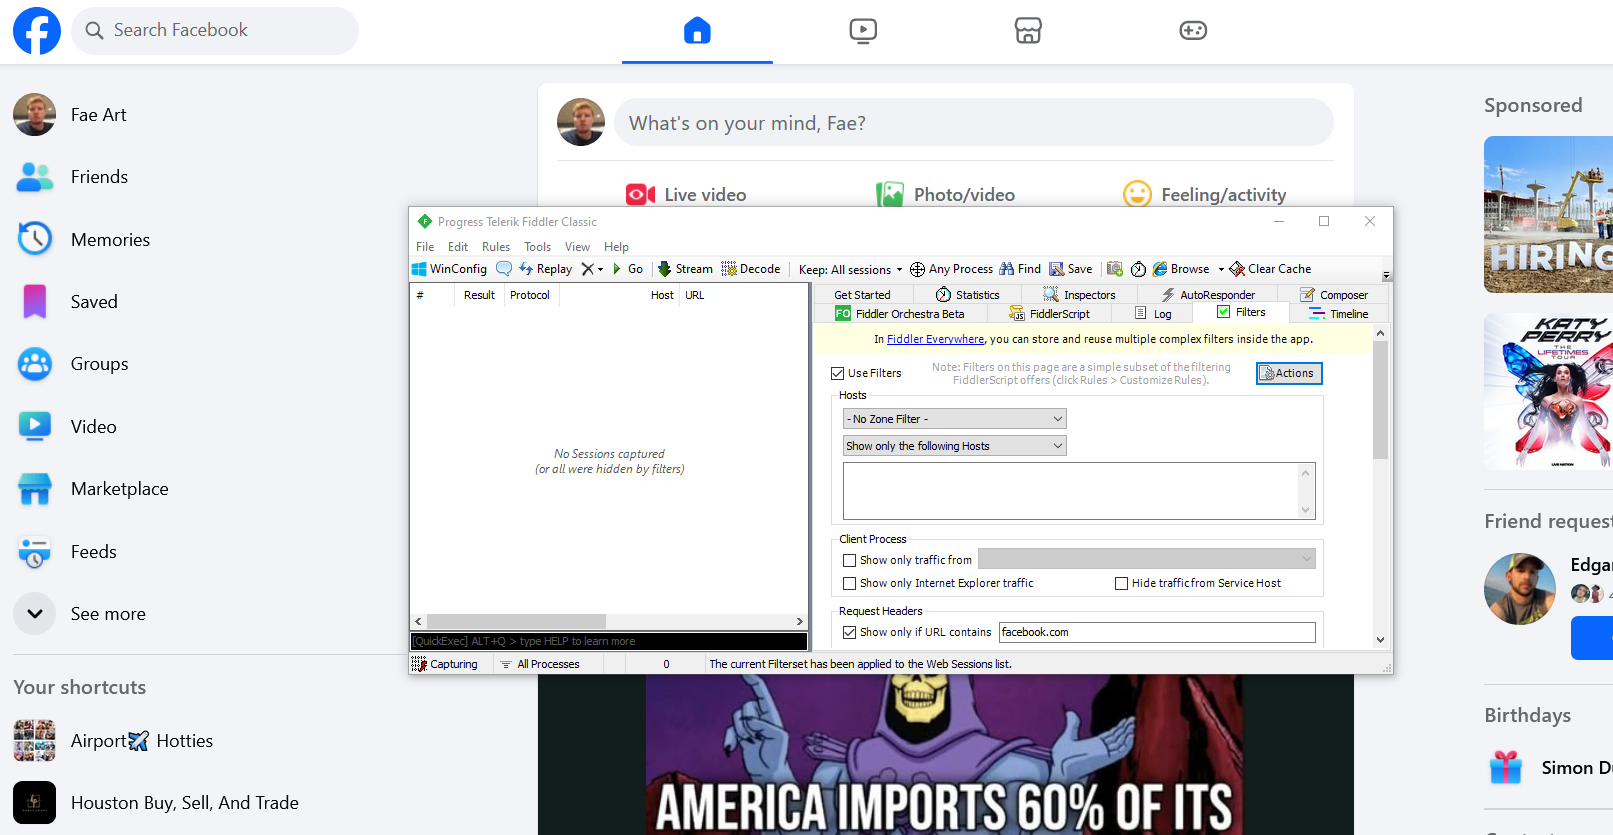Image resolution: width=1613 pixels, height=835 pixels.
Task: Click the Remove (X) sessions toolbar icon
Action: 588,269
